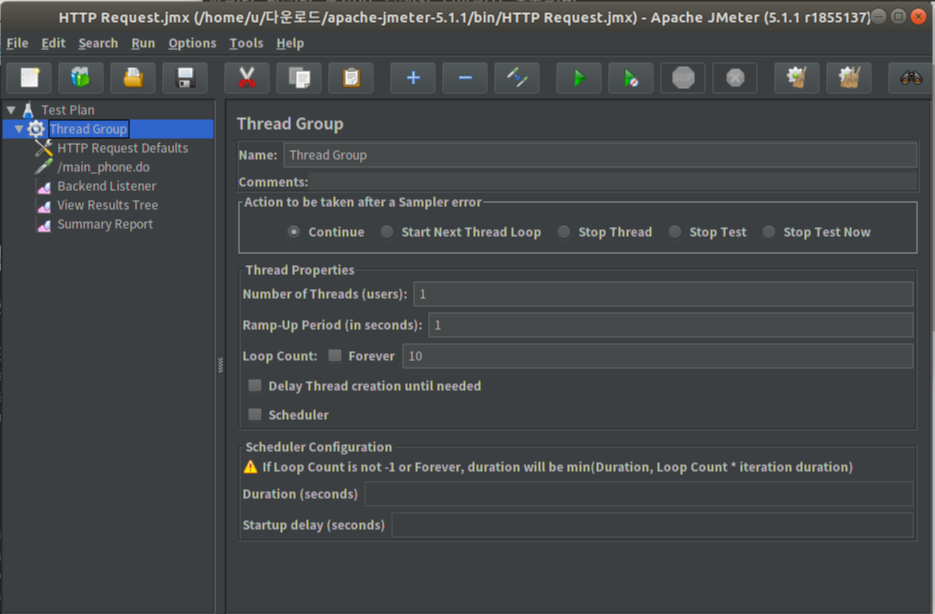Click the Open file folder icon
Viewport: 935px width, 614px height.
133,78
